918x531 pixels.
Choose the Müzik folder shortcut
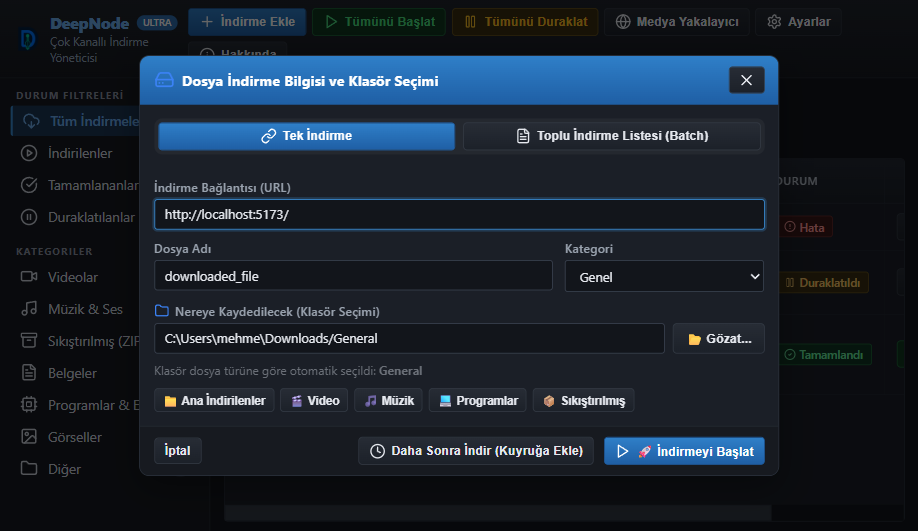[388, 400]
